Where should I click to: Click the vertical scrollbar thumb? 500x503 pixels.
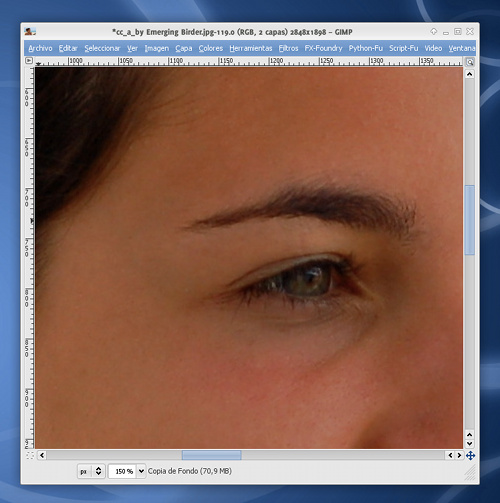(x=470, y=220)
